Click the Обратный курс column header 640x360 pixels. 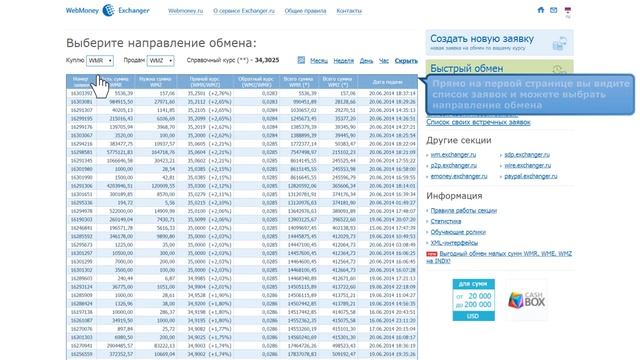(256, 82)
